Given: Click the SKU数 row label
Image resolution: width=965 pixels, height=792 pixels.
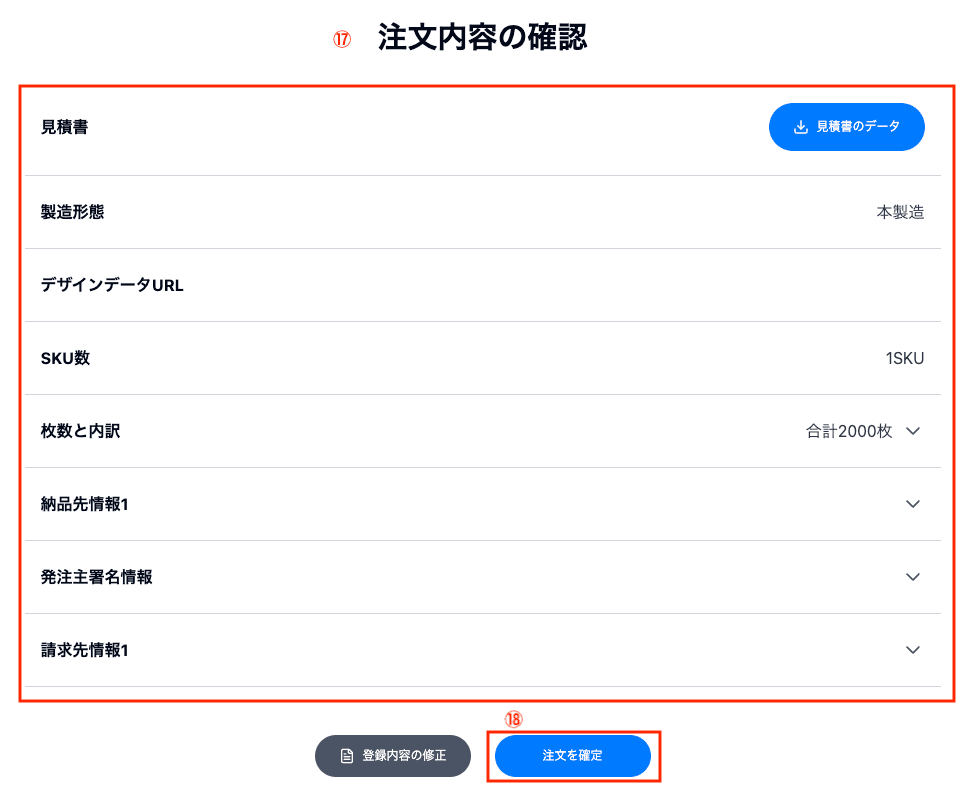Looking at the screenshot, I should pos(65,358).
